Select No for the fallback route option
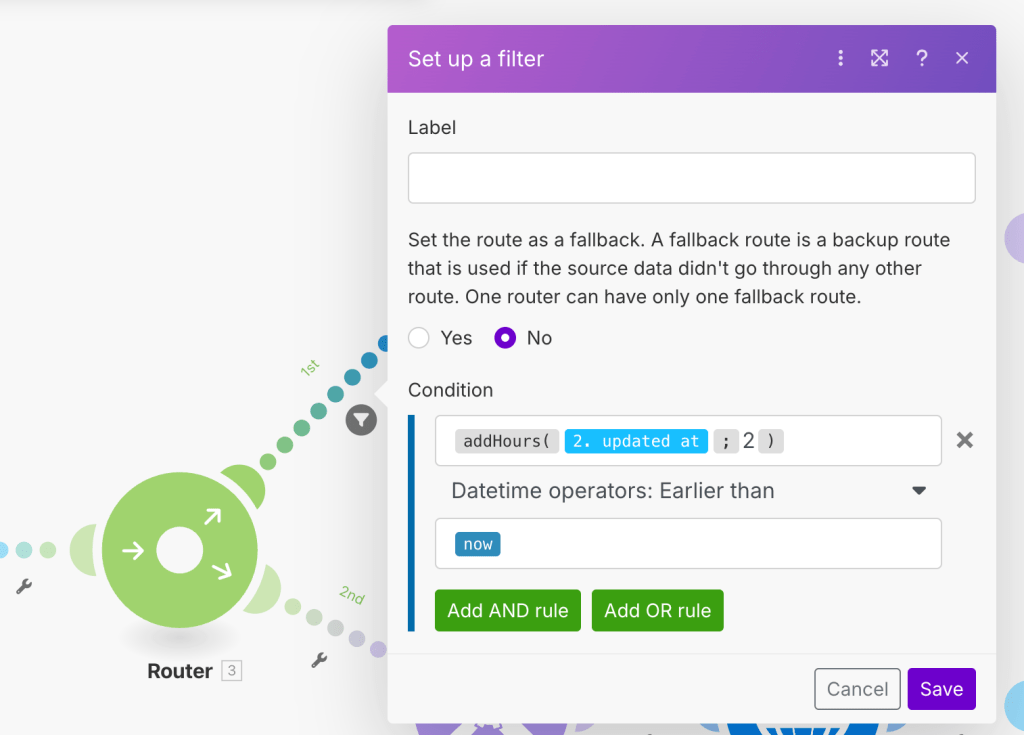This screenshot has width=1024, height=735. tap(506, 338)
